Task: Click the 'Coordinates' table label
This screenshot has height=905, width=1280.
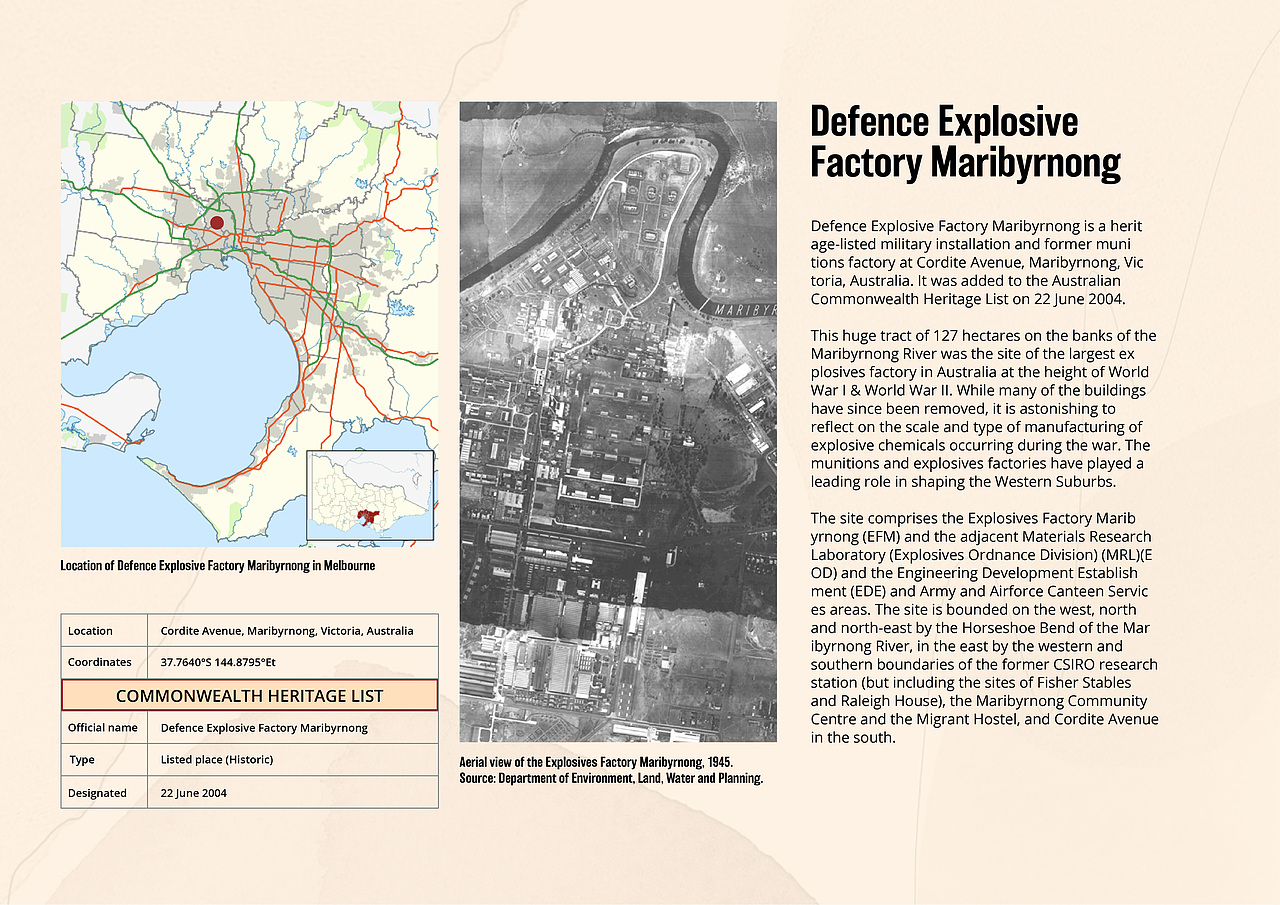Action: click(x=100, y=662)
